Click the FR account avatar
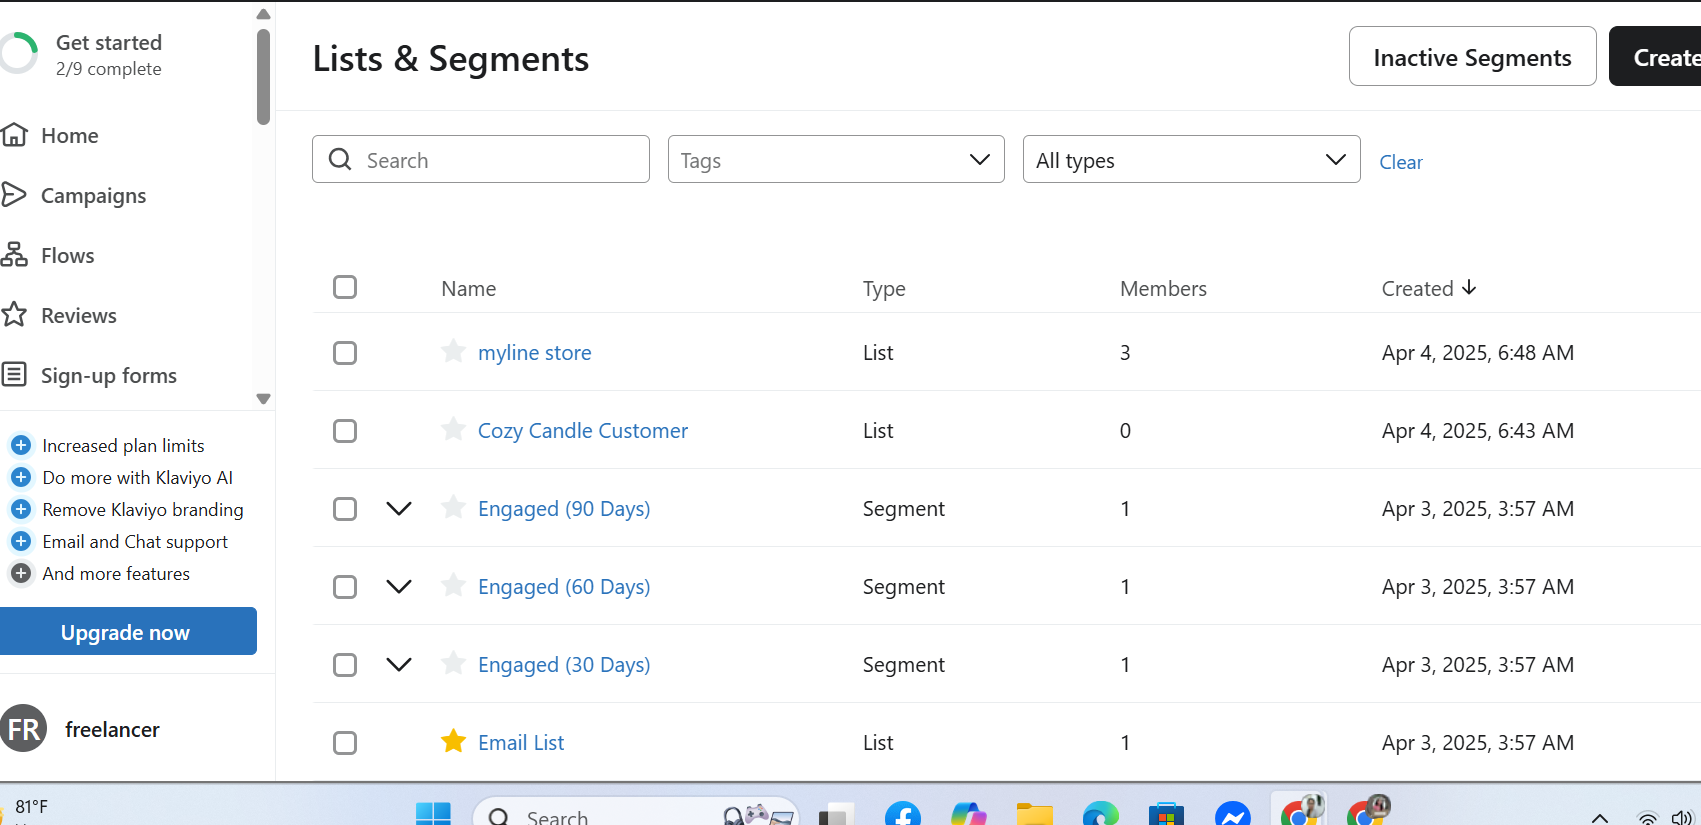1701x825 pixels. pyautogui.click(x=23, y=729)
